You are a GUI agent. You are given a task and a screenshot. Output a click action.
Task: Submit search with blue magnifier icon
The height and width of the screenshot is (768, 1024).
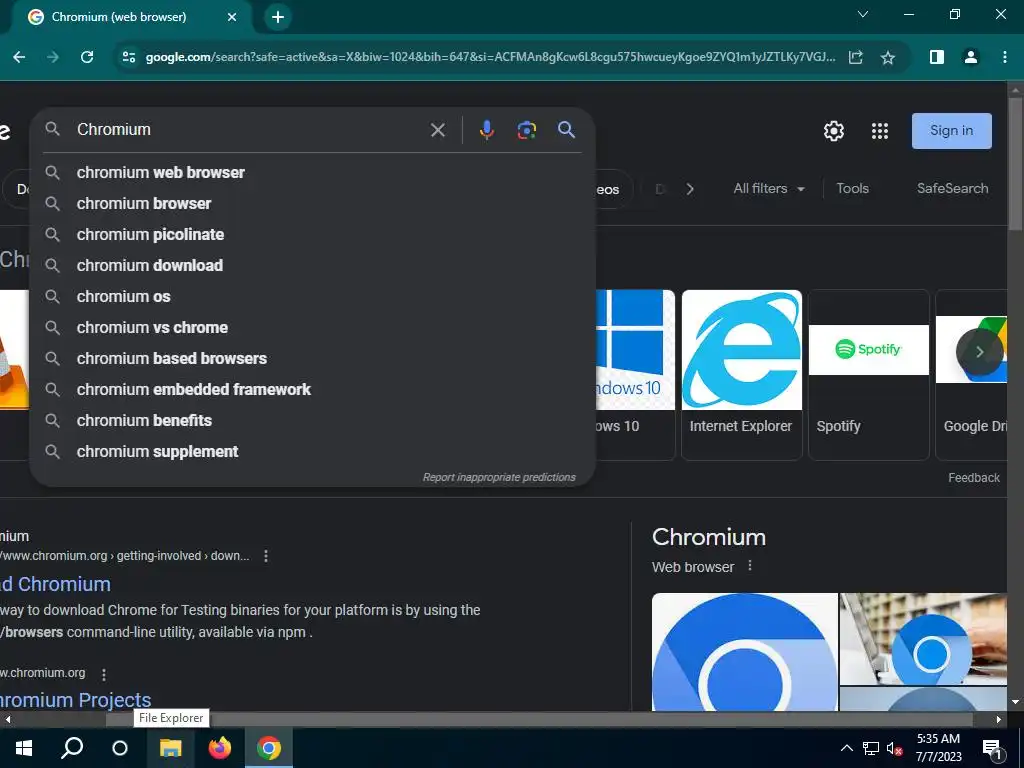coord(566,129)
